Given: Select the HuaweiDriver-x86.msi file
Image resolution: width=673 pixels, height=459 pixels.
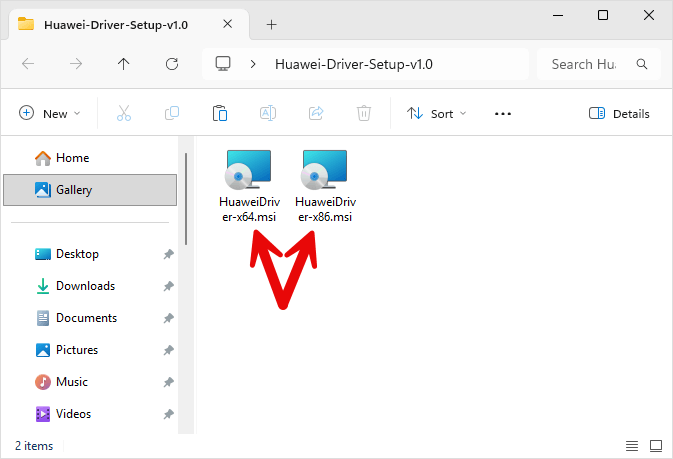Looking at the screenshot, I should point(325,186).
